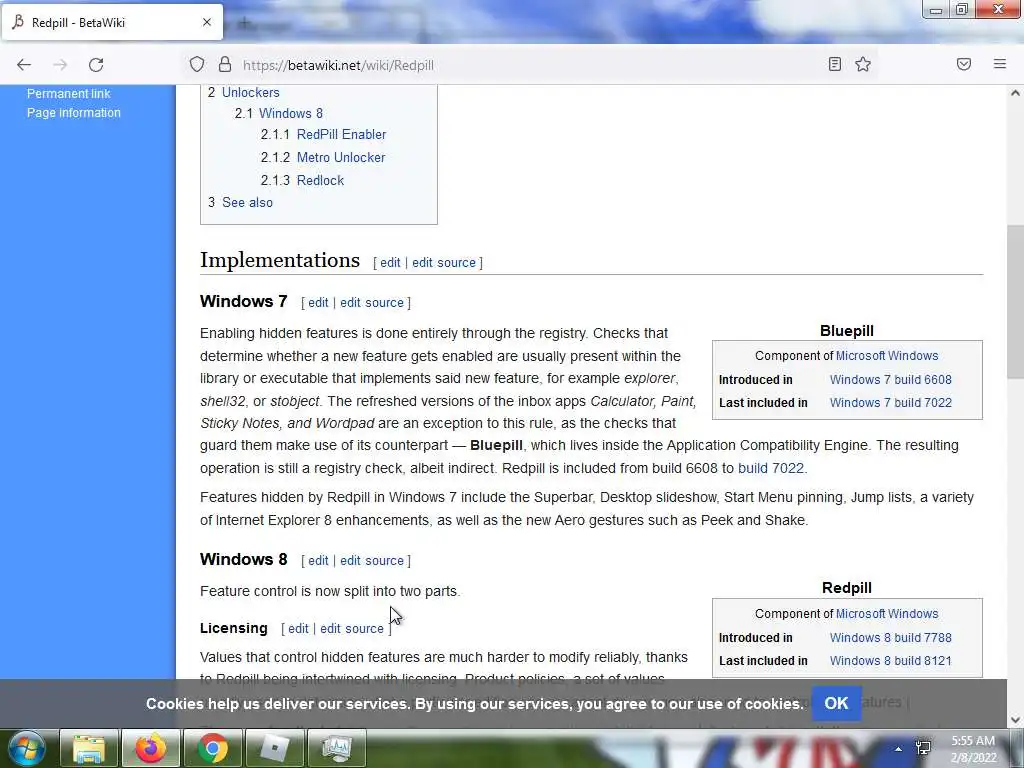Reload the current page
Image resolution: width=1024 pixels, height=768 pixels.
[x=96, y=65]
